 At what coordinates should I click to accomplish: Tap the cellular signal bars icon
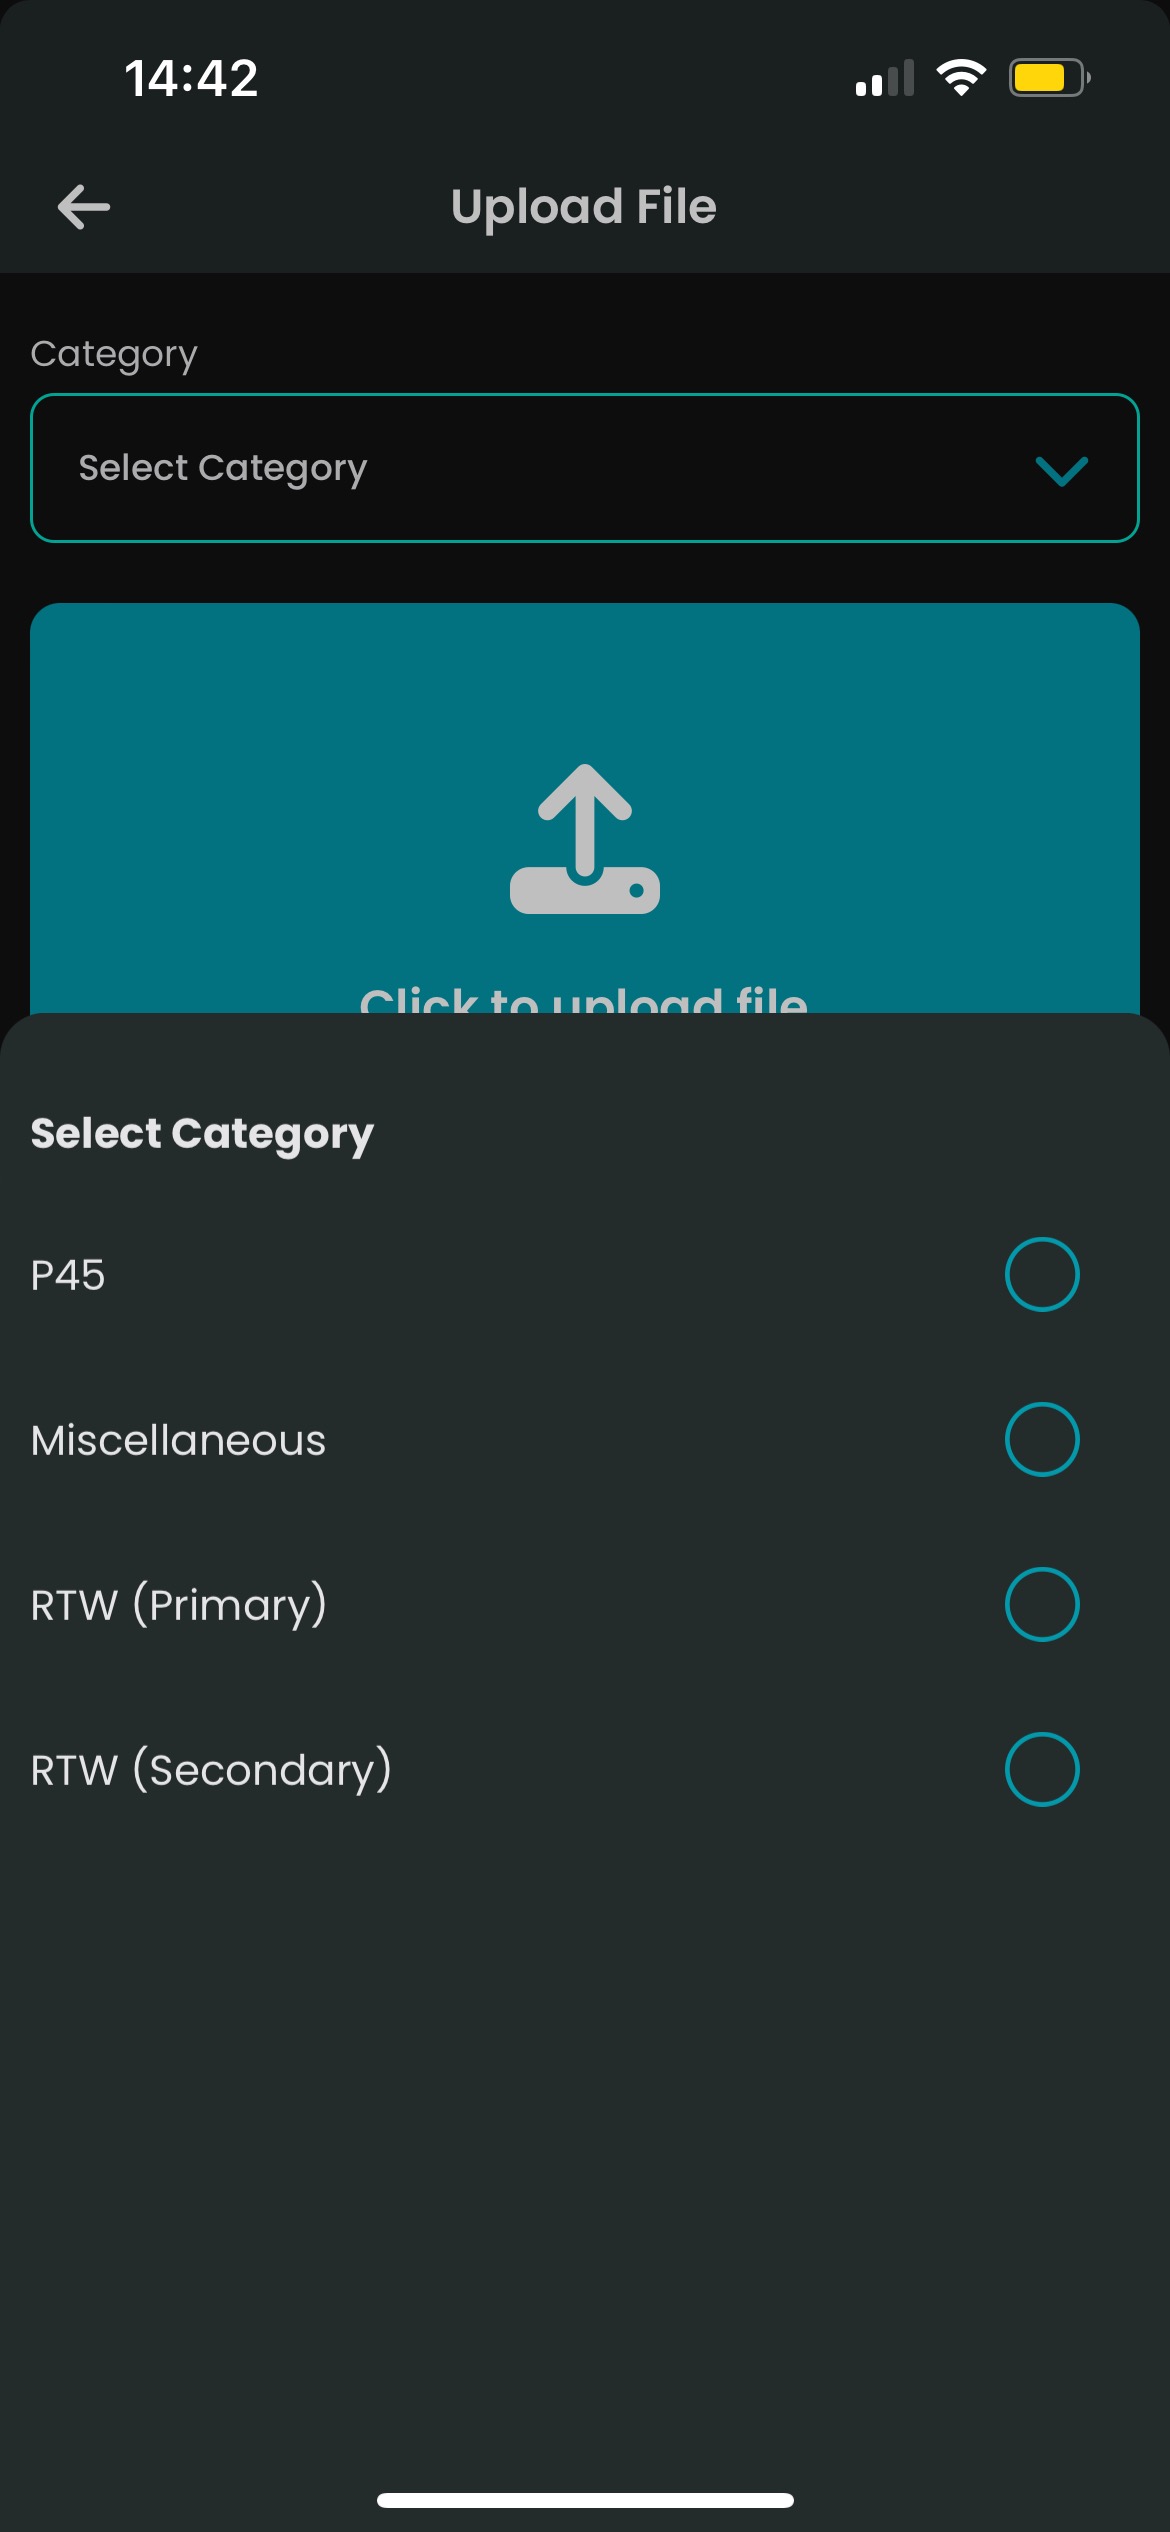[x=885, y=77]
